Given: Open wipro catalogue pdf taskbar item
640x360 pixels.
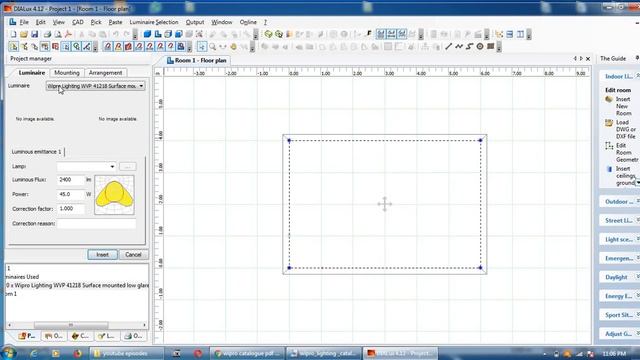Looking at the screenshot, I should (248, 353).
